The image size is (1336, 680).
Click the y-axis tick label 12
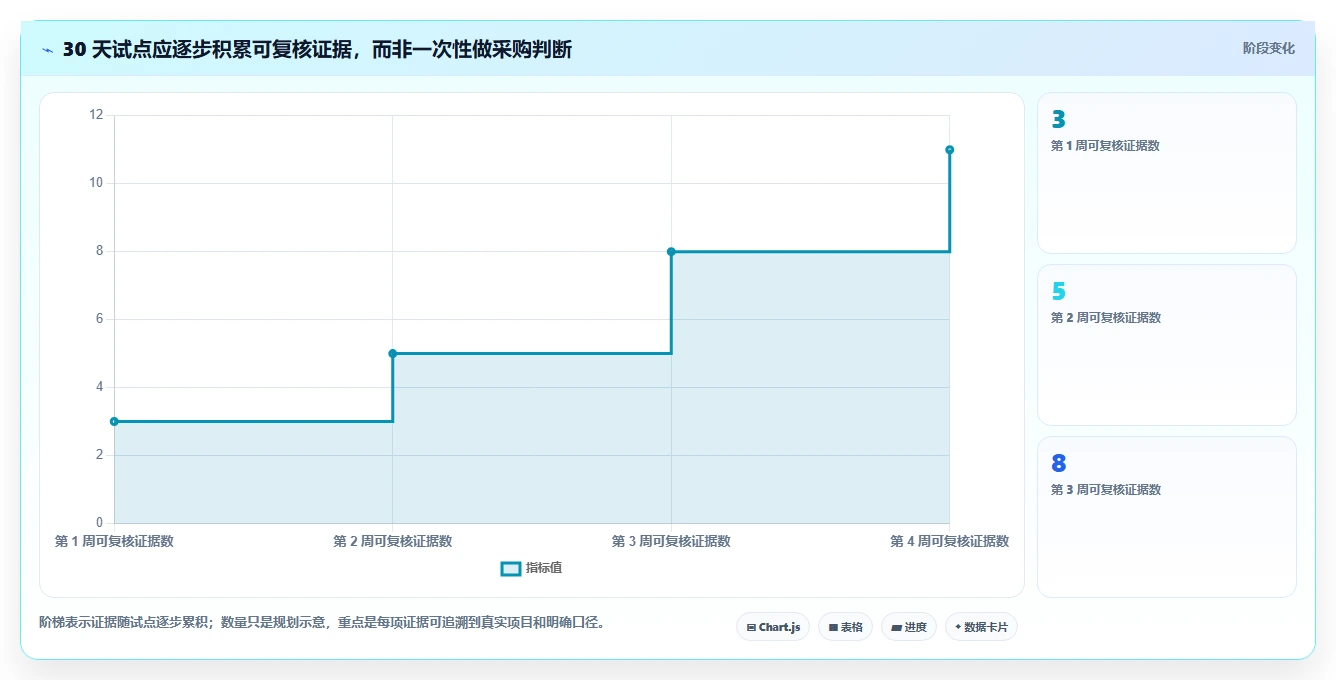pos(96,115)
